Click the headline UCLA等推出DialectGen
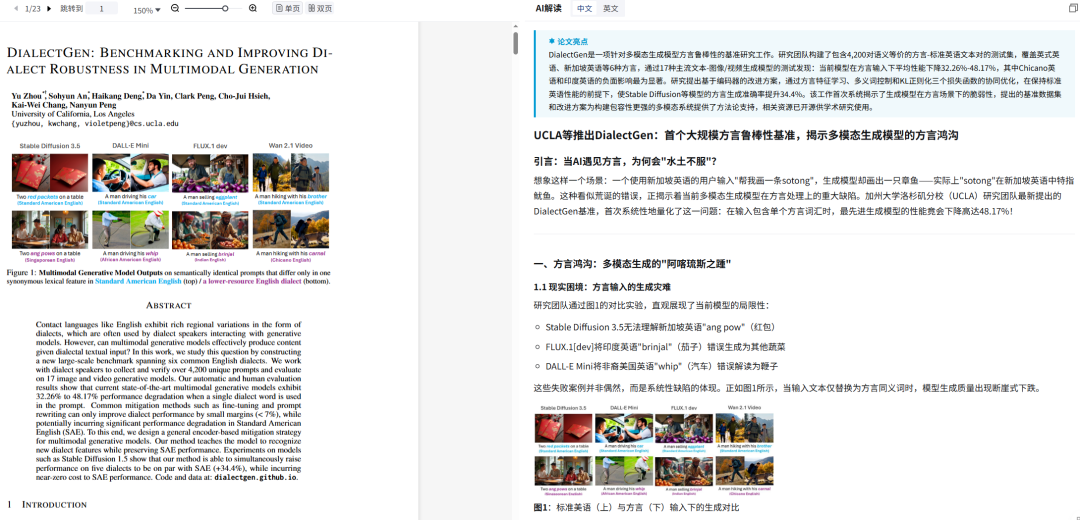This screenshot has width=1080, height=520. point(745,136)
